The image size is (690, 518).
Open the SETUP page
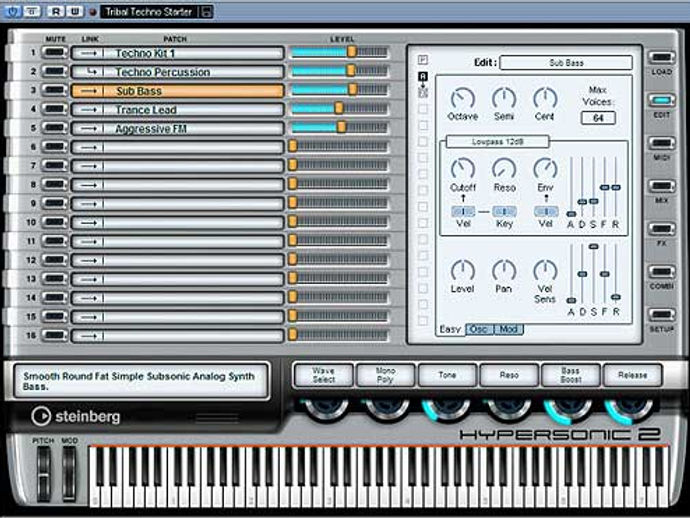(x=661, y=315)
